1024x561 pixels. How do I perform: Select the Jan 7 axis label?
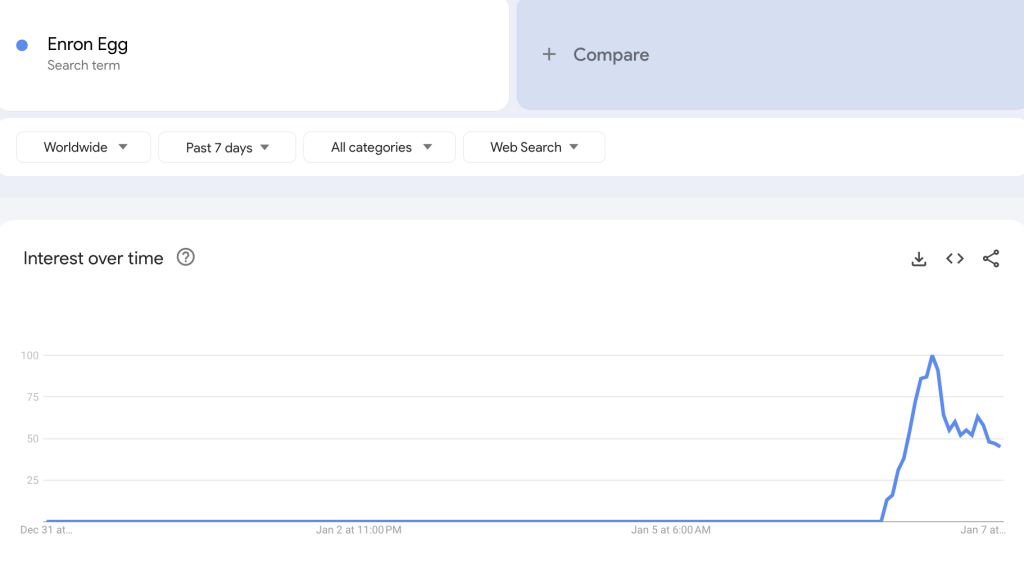coord(982,530)
